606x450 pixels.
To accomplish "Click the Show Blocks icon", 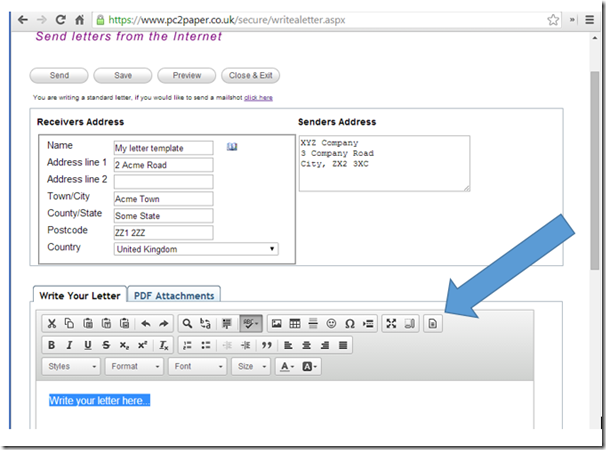I will [410, 324].
